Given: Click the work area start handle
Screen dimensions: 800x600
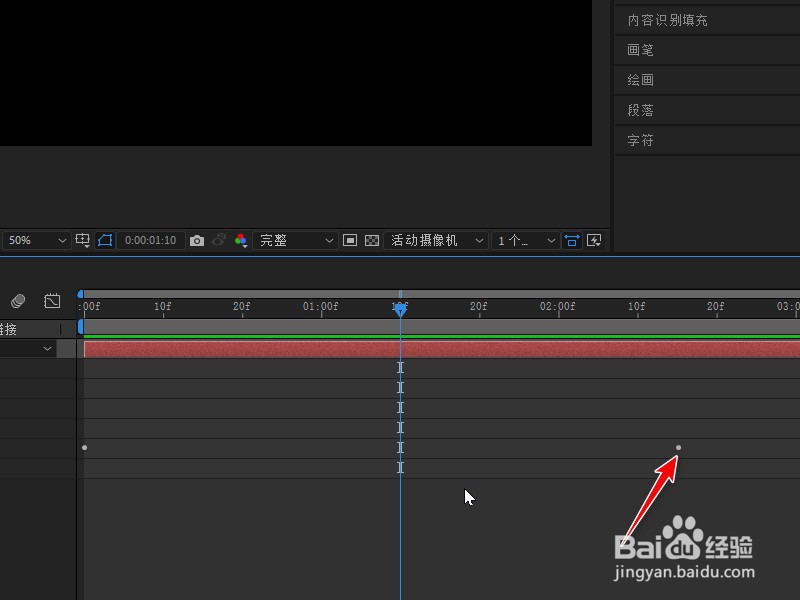Looking at the screenshot, I should click(x=80, y=327).
